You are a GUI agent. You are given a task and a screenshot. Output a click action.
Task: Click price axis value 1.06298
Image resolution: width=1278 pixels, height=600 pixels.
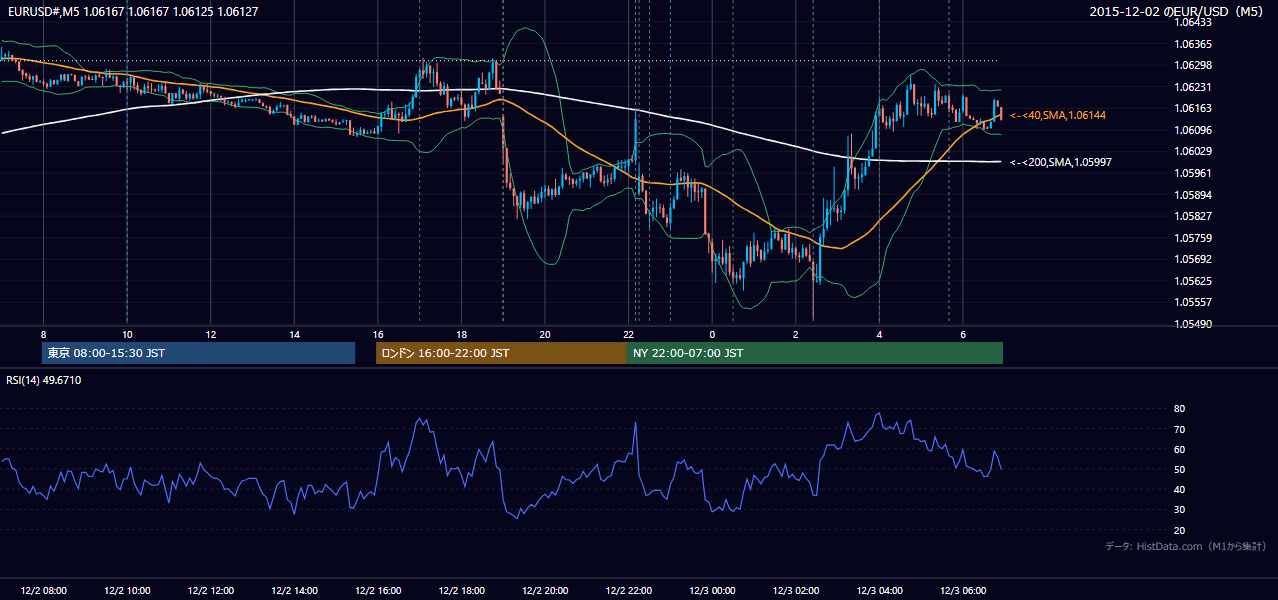(x=1193, y=65)
